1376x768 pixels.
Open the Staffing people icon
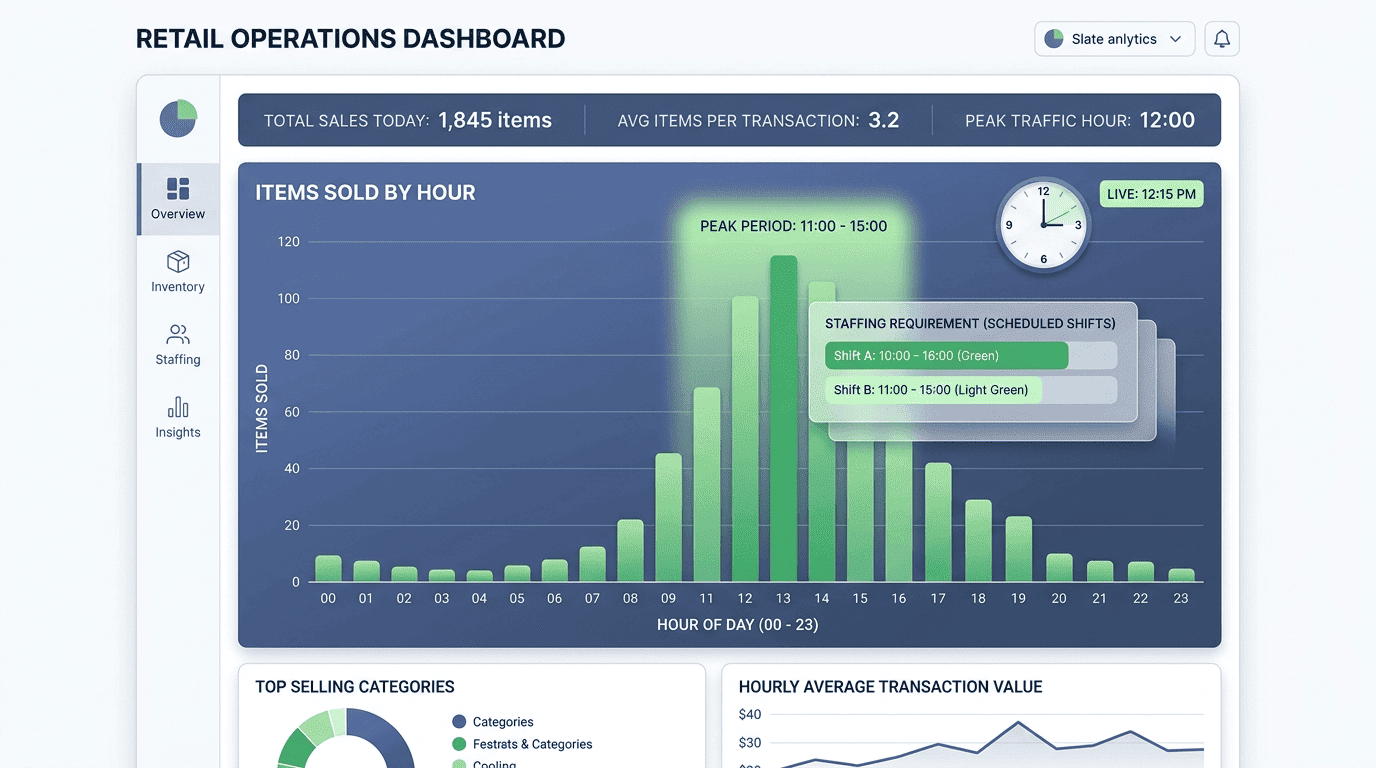[178, 334]
